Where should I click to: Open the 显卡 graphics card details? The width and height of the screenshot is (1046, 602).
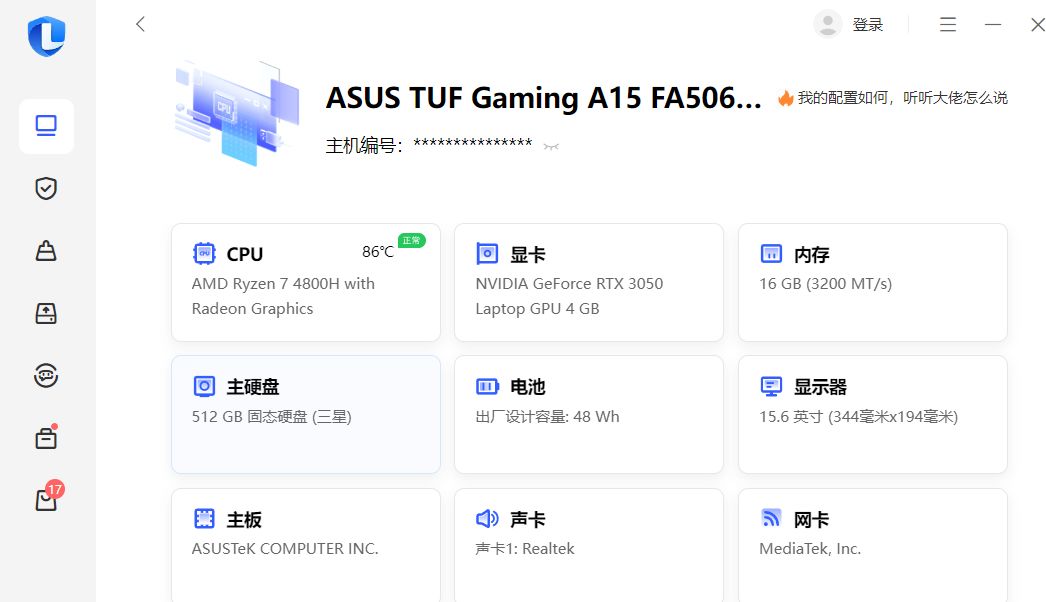(x=589, y=282)
